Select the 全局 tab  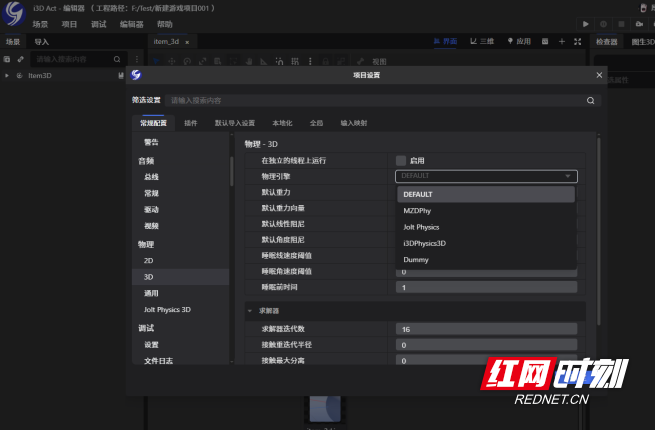coord(316,123)
